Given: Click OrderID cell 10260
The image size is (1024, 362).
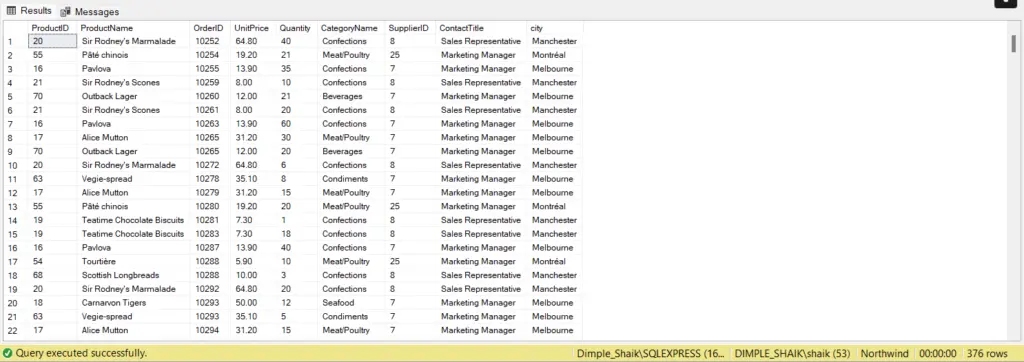Looking at the screenshot, I should [x=210, y=96].
